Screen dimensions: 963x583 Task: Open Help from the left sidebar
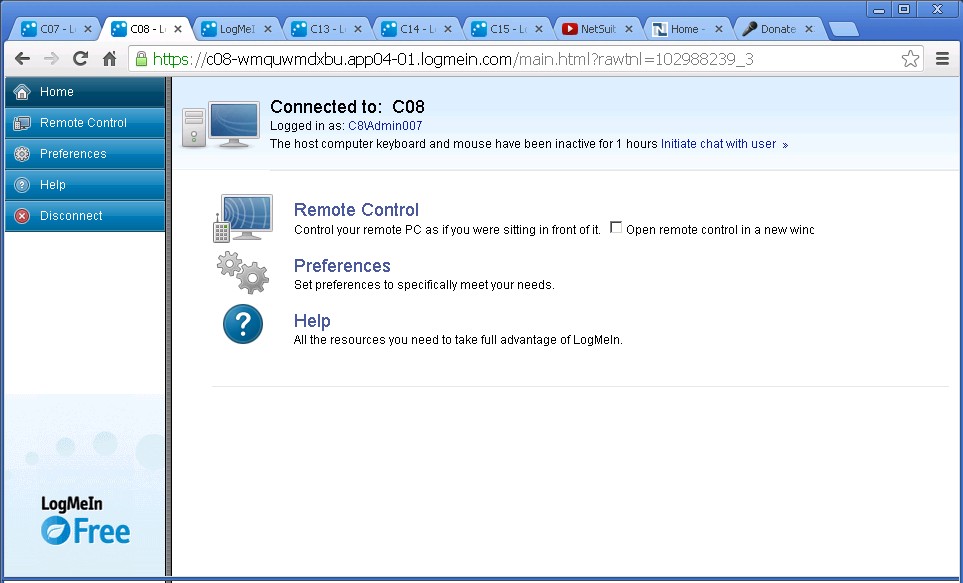[85, 185]
